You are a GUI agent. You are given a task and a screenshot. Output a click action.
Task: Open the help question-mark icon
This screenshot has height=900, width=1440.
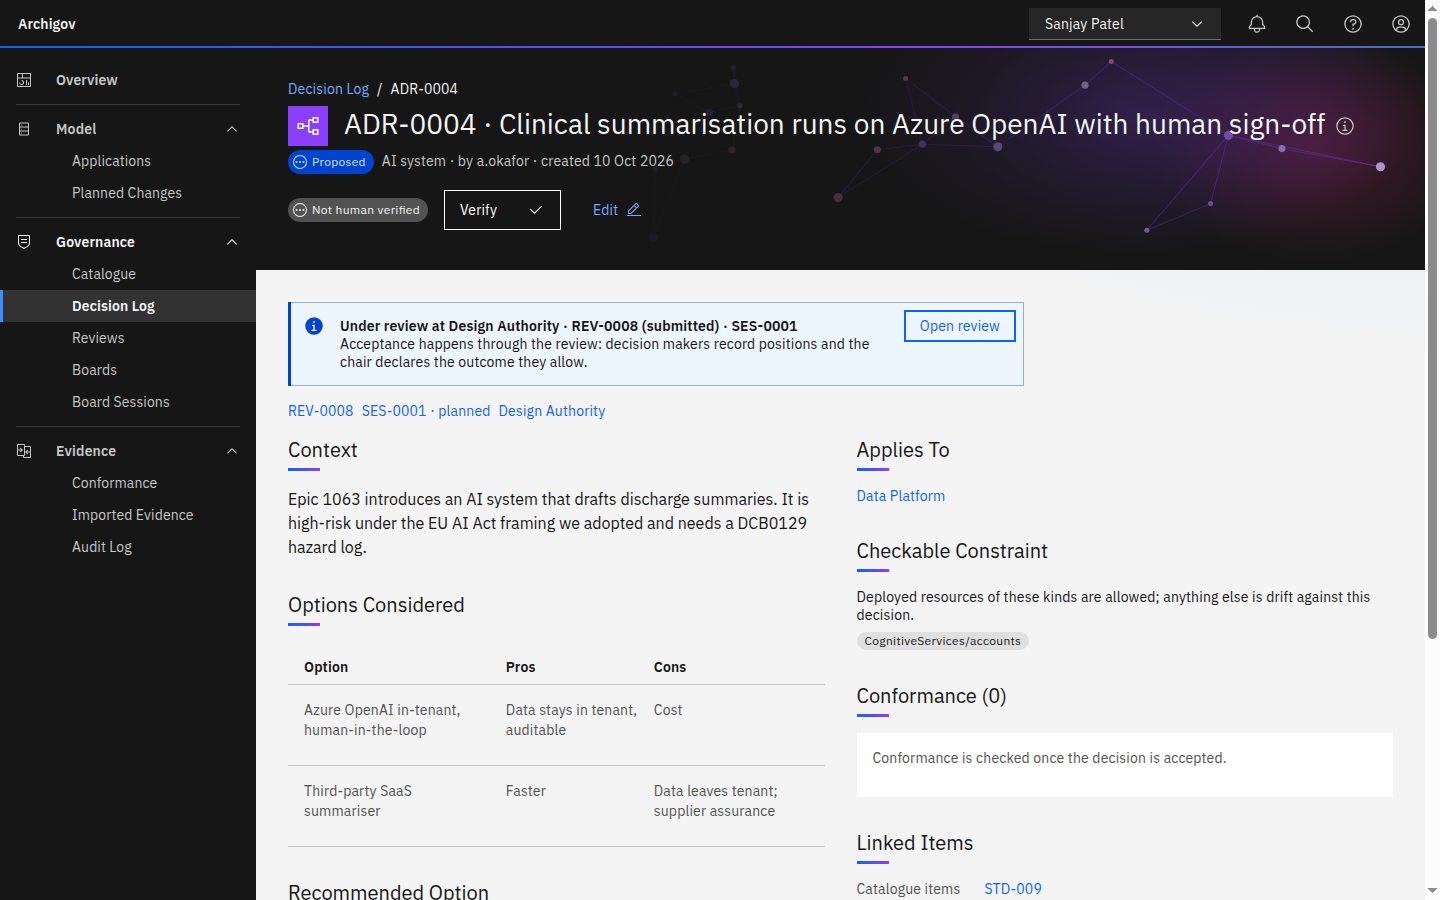1353,24
